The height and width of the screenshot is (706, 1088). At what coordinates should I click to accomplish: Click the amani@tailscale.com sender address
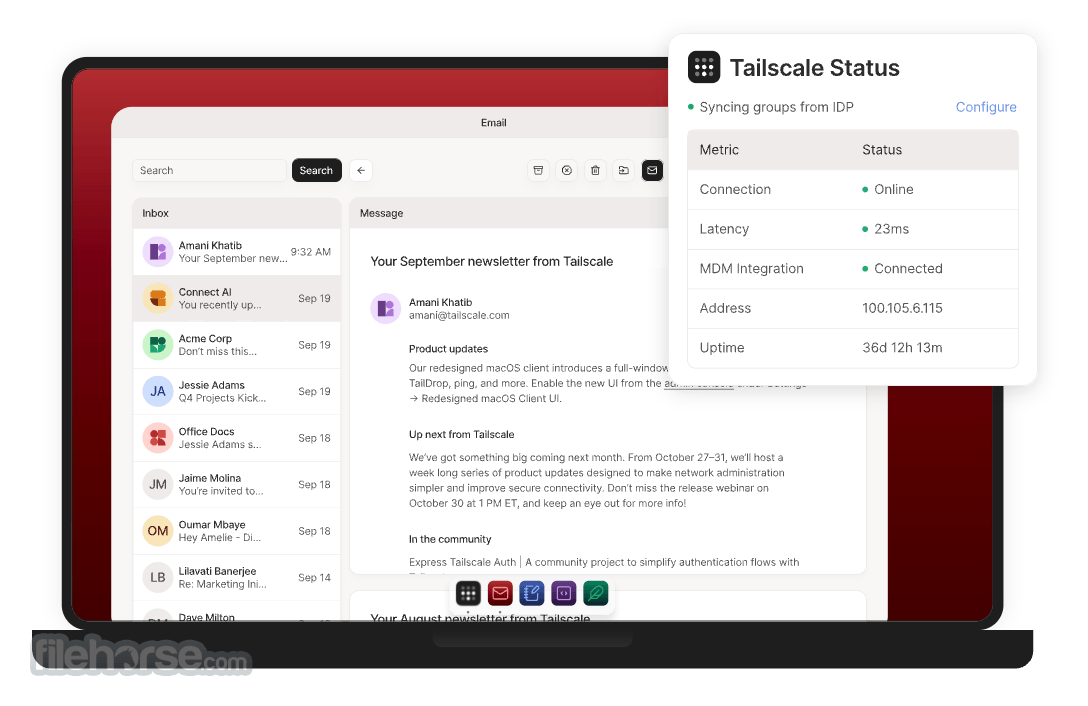[459, 315]
